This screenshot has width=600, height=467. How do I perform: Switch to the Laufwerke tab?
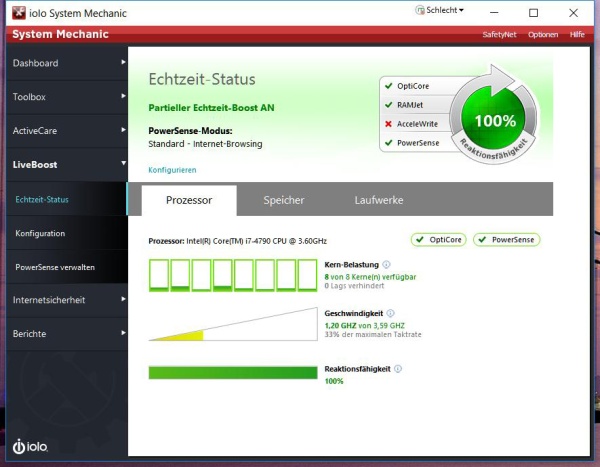379,200
